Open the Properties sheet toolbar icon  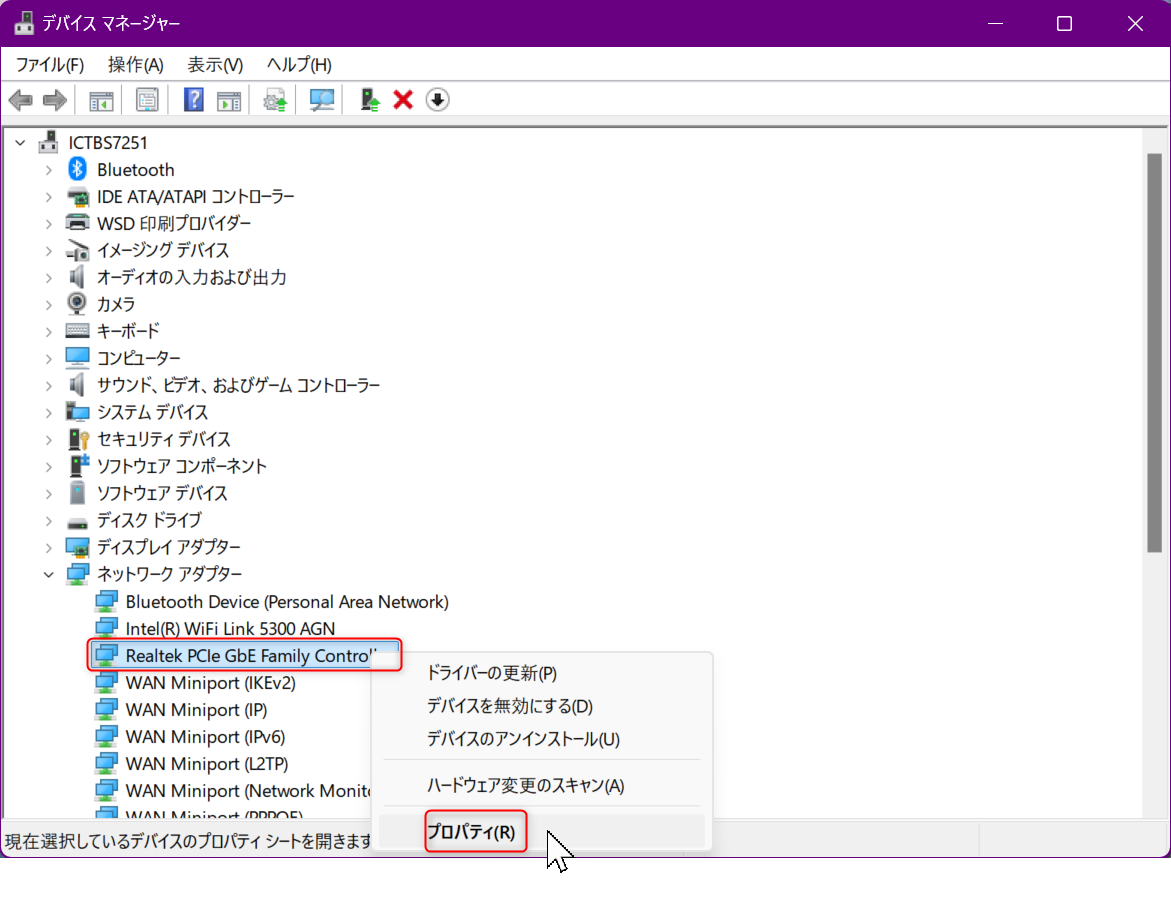(x=147, y=99)
